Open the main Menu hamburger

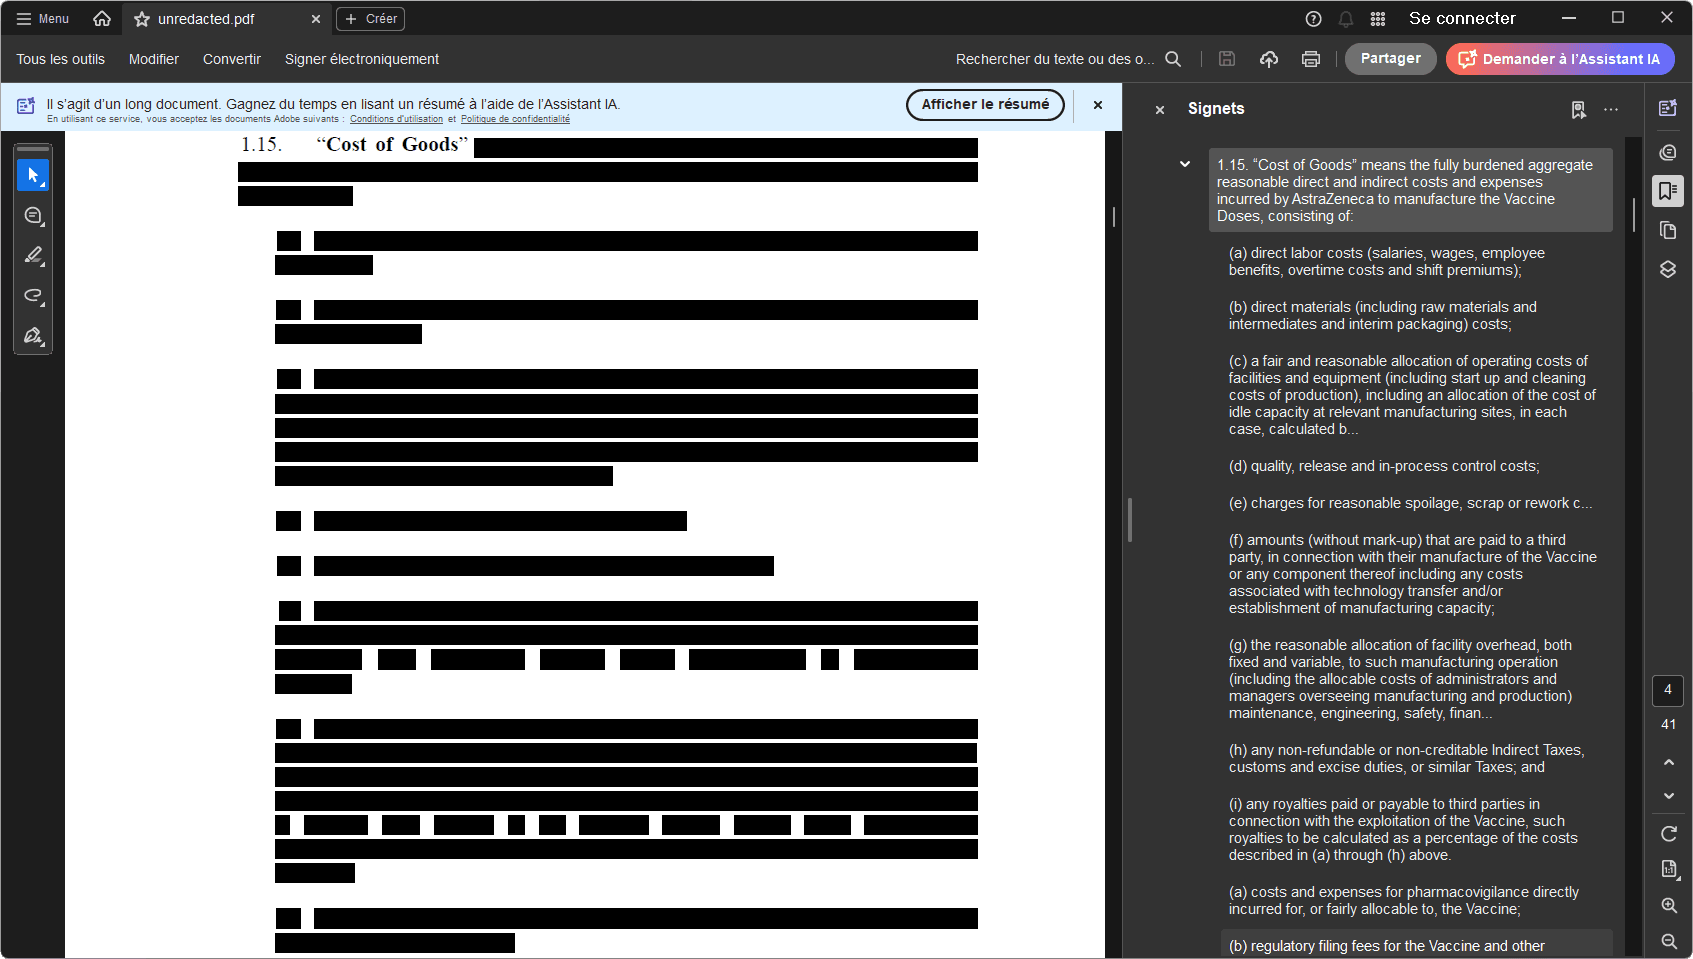tap(43, 19)
